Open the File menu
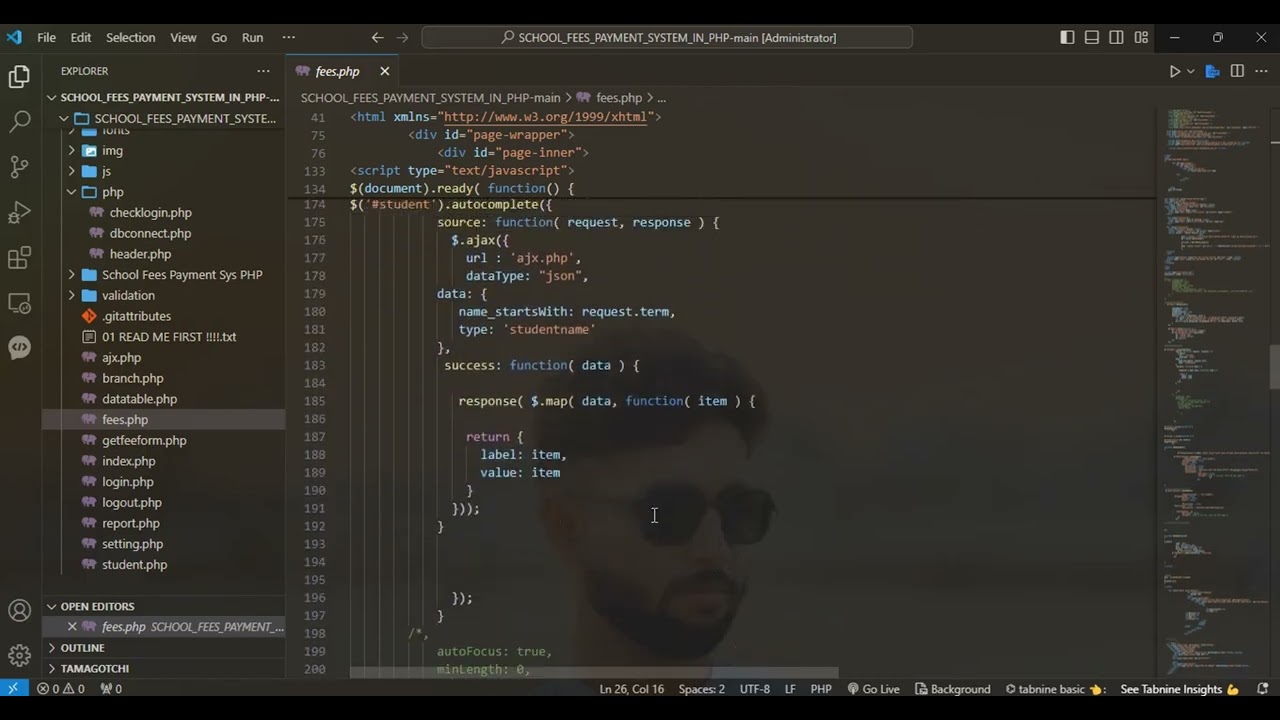 click(47, 37)
